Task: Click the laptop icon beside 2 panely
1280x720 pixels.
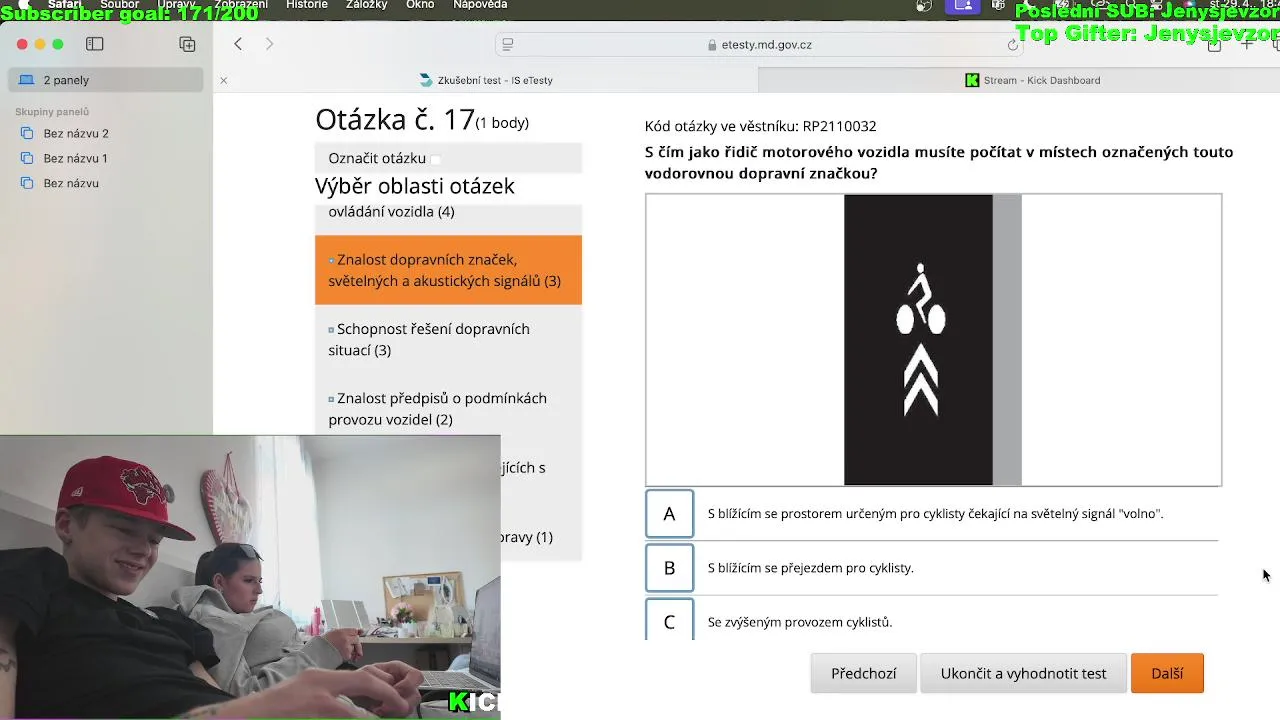Action: click(x=25, y=80)
